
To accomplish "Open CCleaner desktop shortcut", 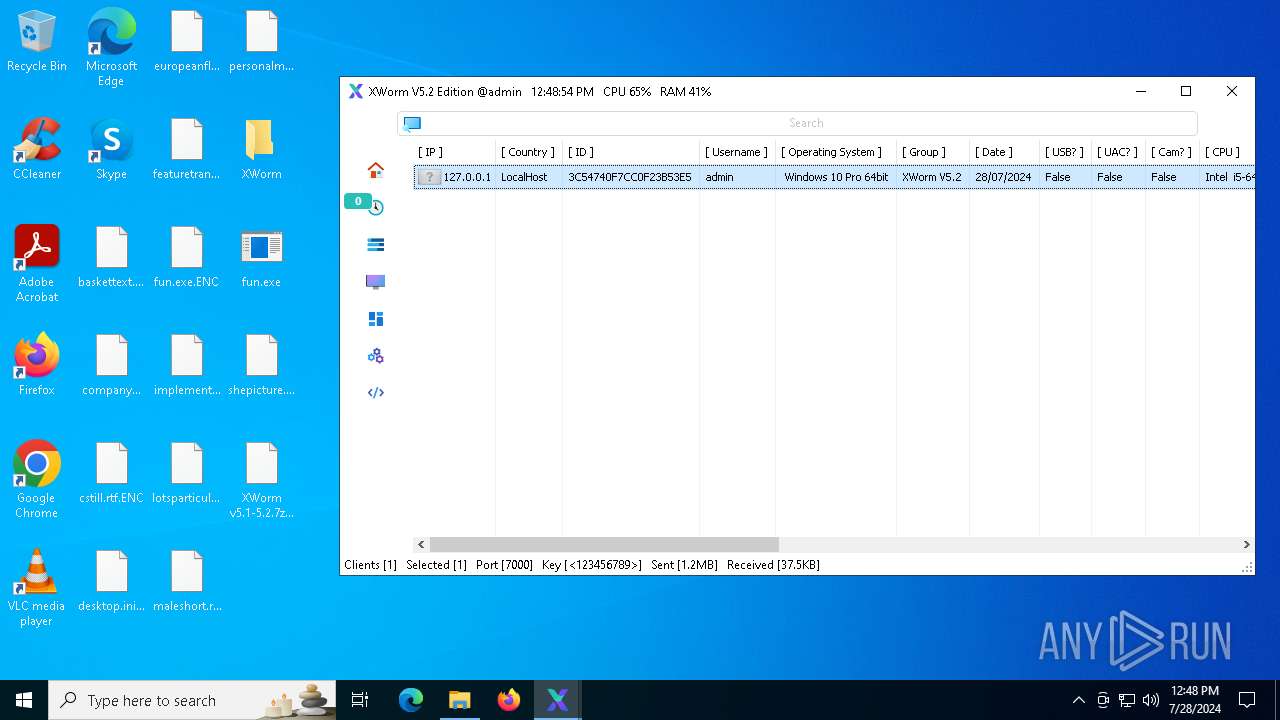I will coord(37,150).
